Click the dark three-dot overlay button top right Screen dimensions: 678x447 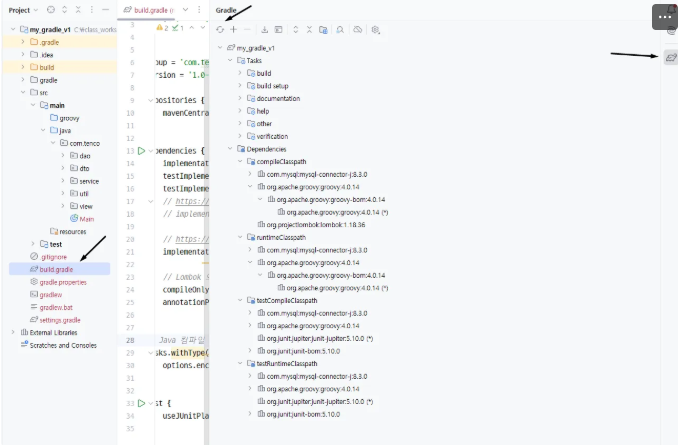coord(664,17)
